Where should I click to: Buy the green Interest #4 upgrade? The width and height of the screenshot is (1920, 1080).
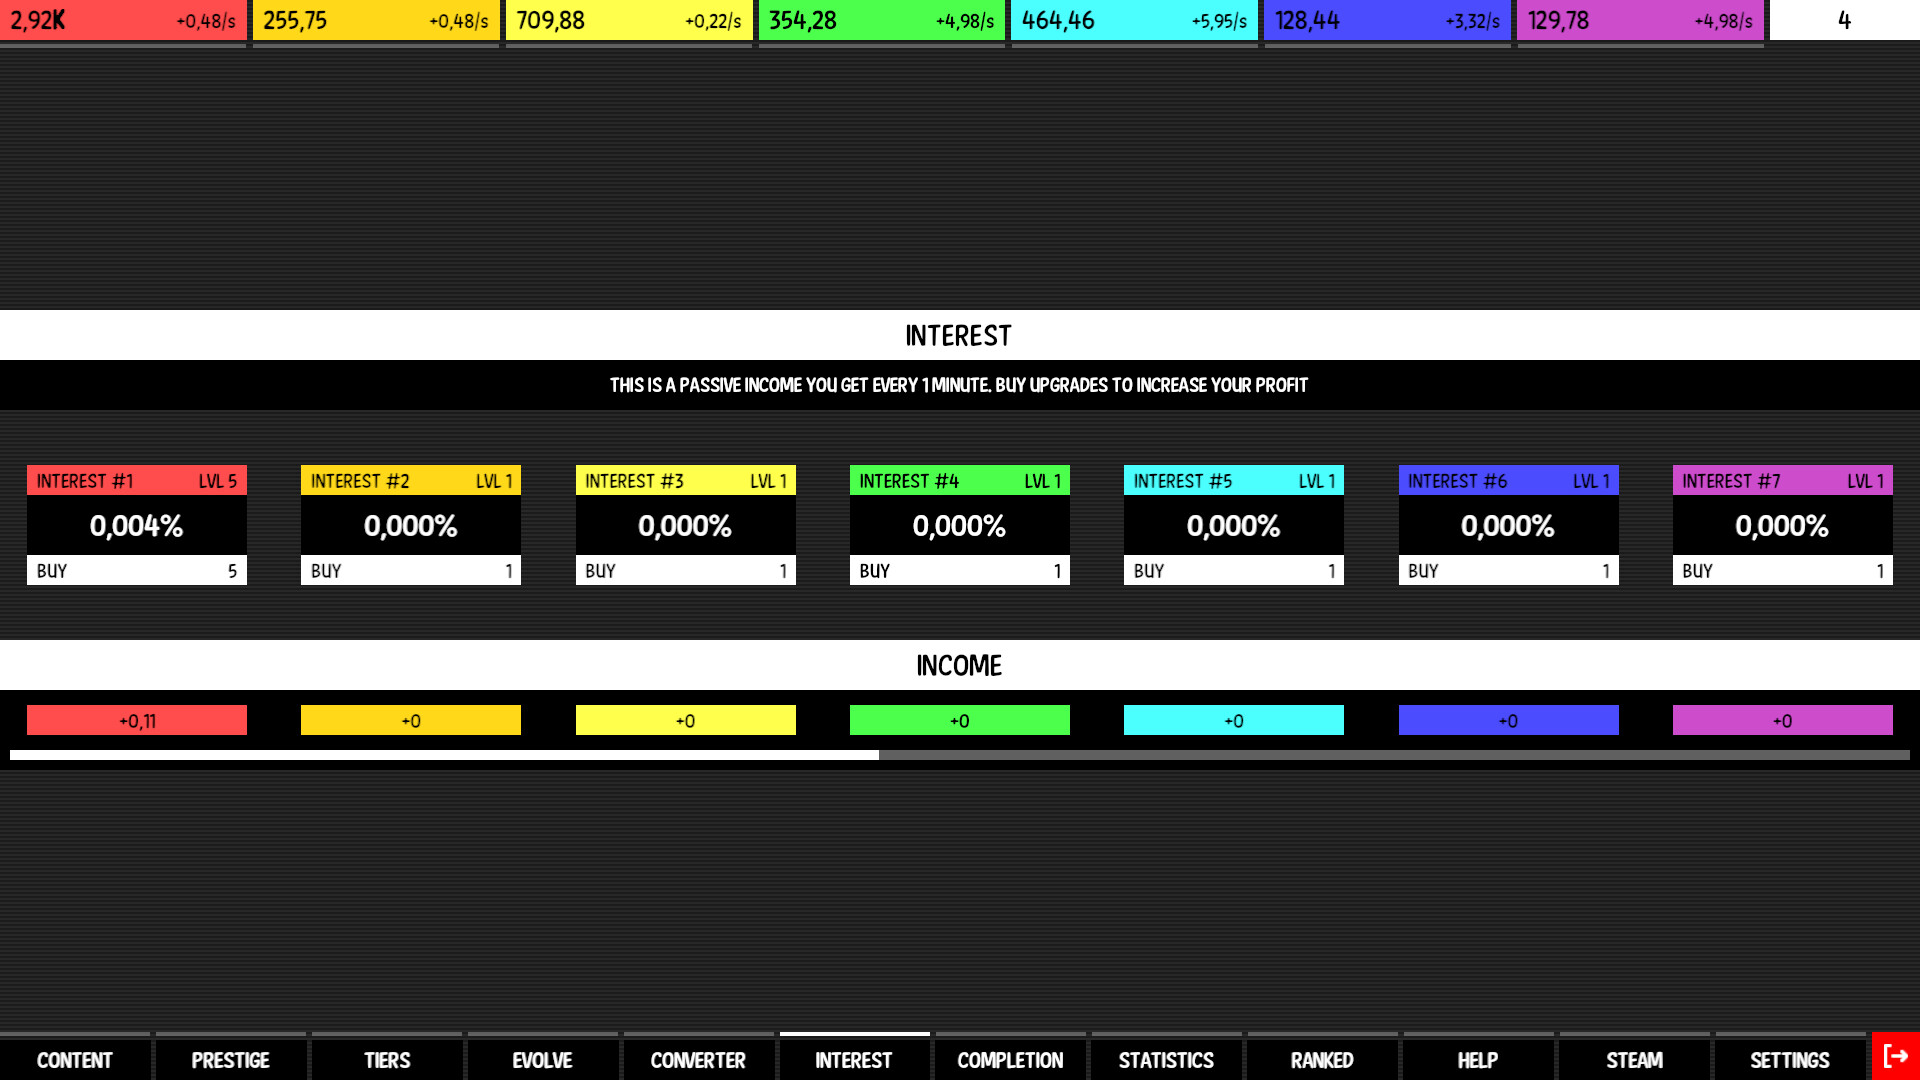[960, 570]
